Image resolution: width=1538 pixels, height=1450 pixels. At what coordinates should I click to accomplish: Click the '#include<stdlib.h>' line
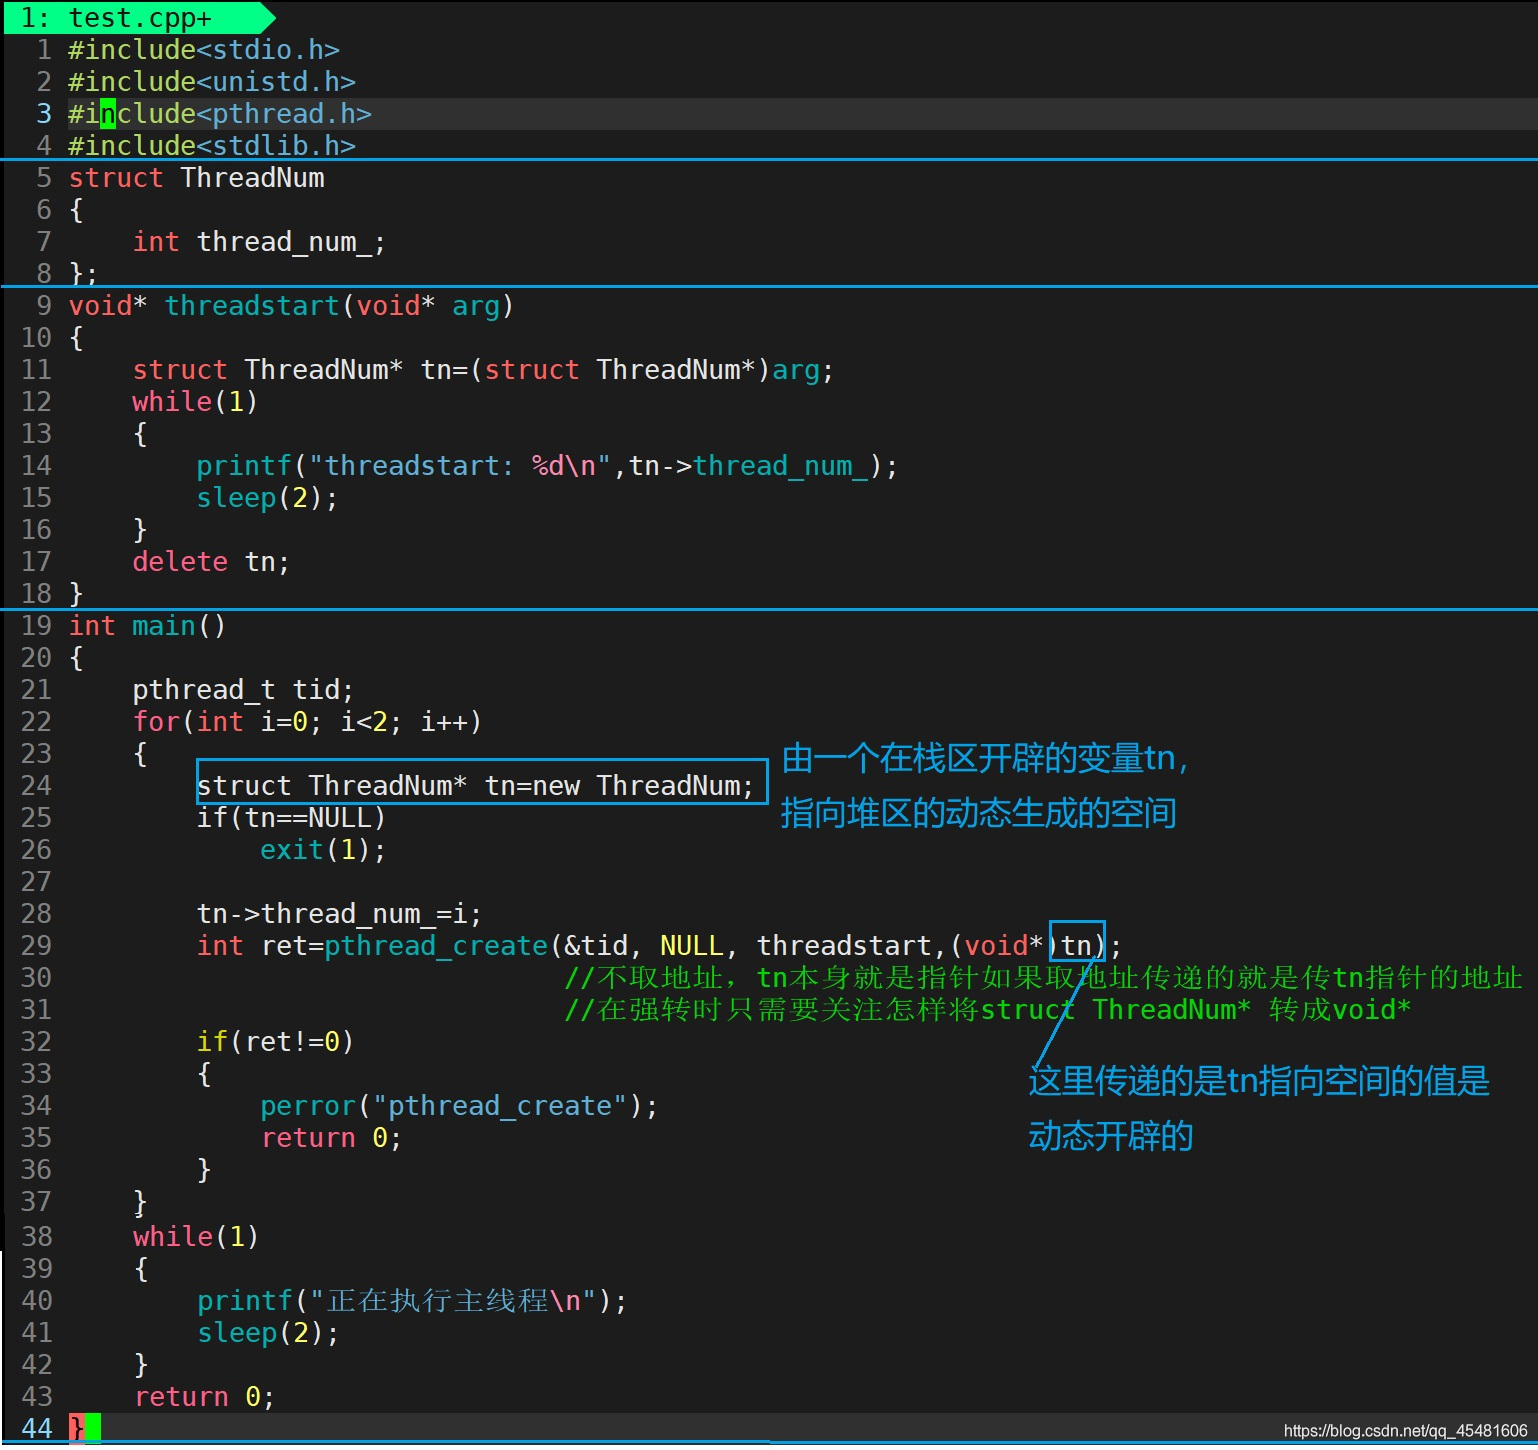[x=212, y=146]
